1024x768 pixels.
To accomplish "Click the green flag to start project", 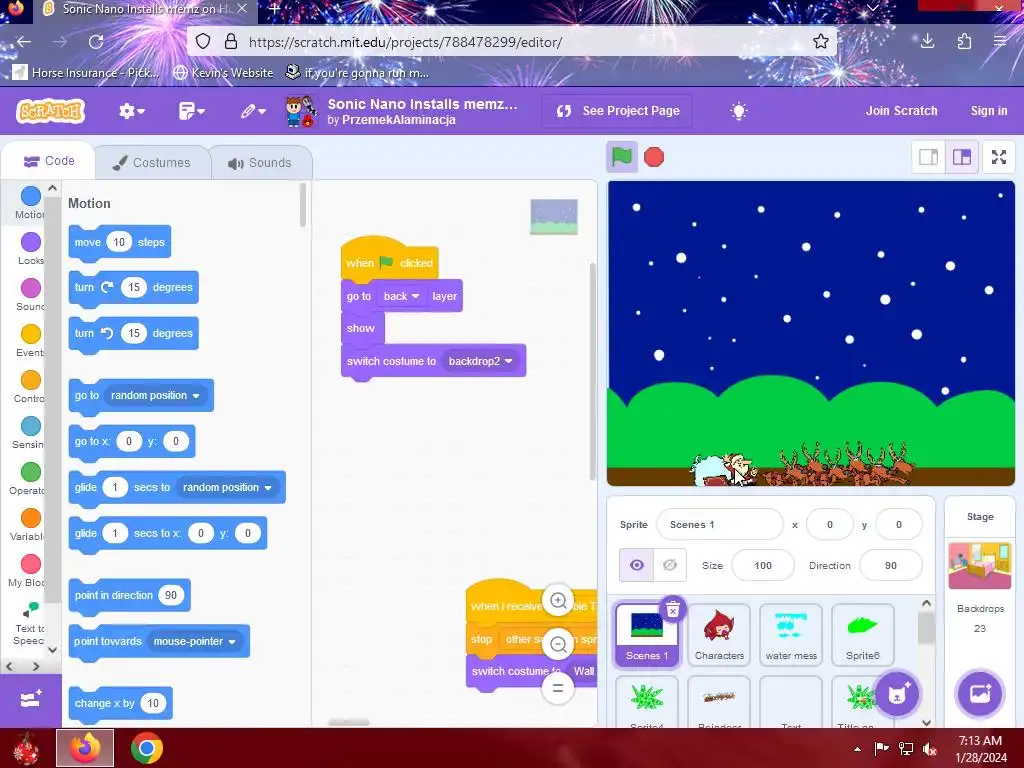I will (622, 157).
